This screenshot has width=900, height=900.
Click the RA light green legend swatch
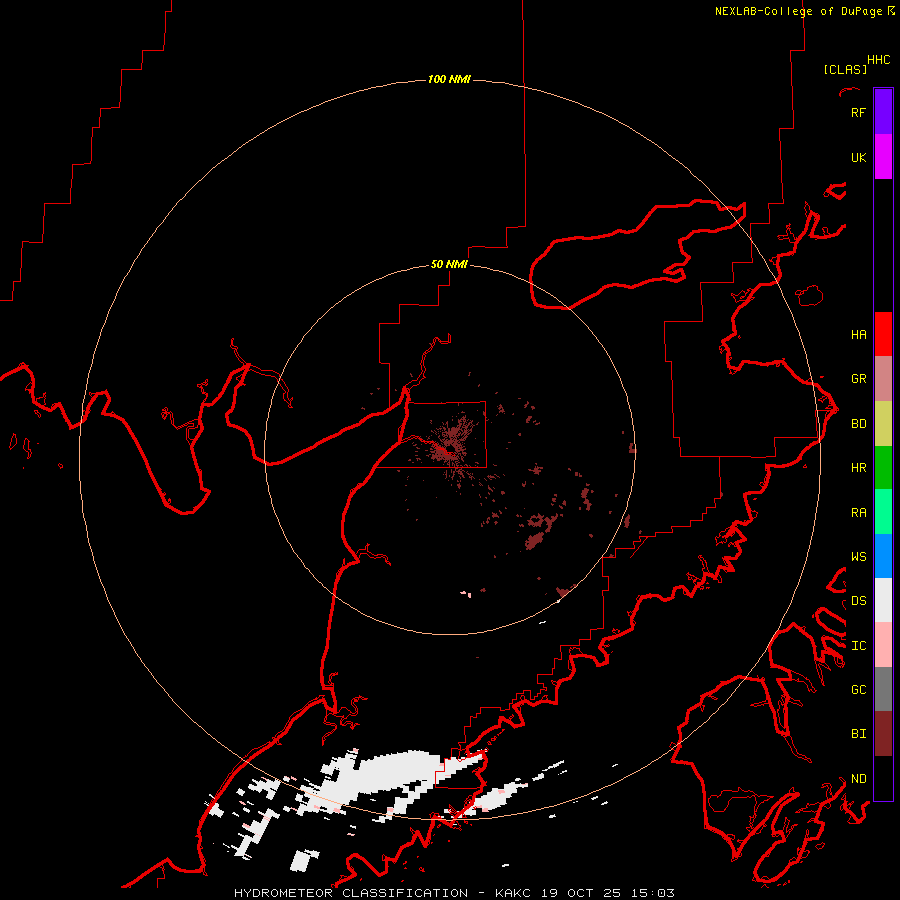pyautogui.click(x=883, y=512)
